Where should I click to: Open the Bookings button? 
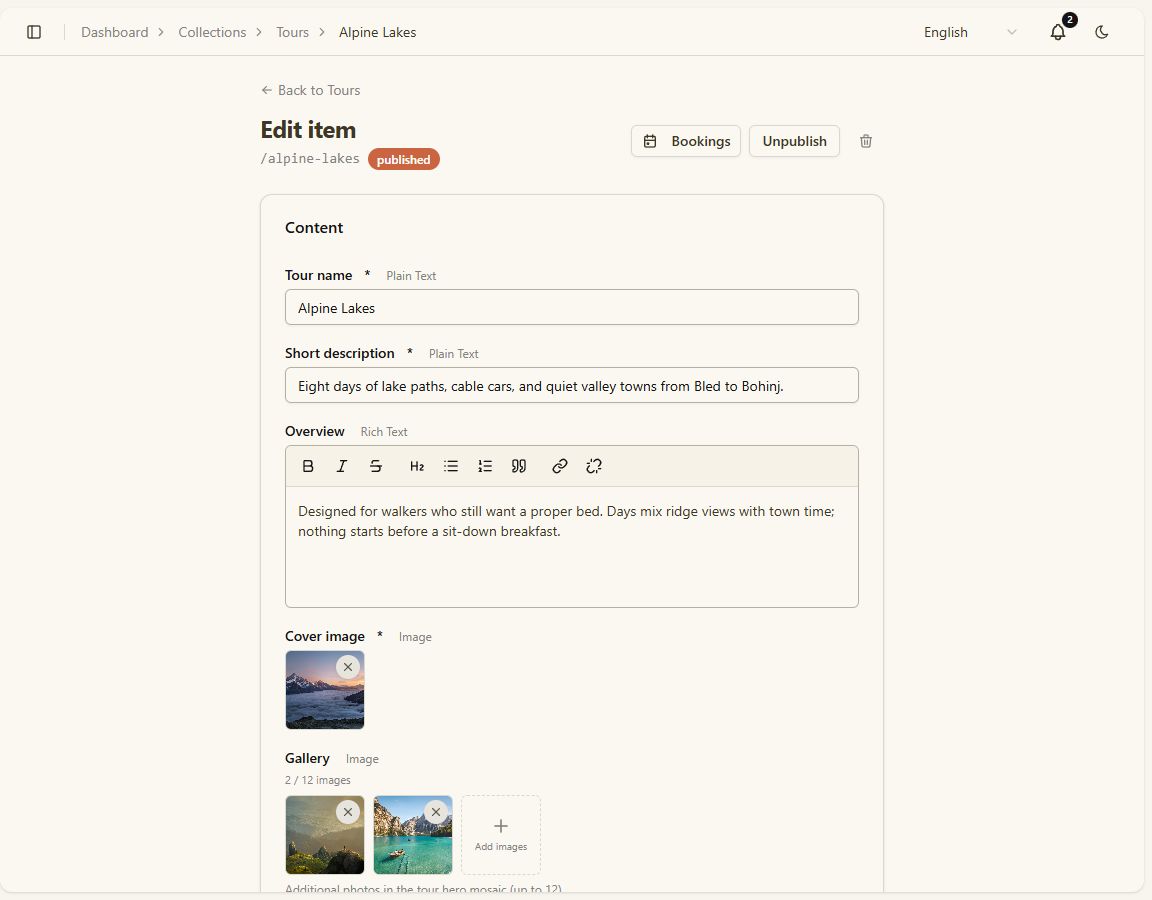click(685, 141)
